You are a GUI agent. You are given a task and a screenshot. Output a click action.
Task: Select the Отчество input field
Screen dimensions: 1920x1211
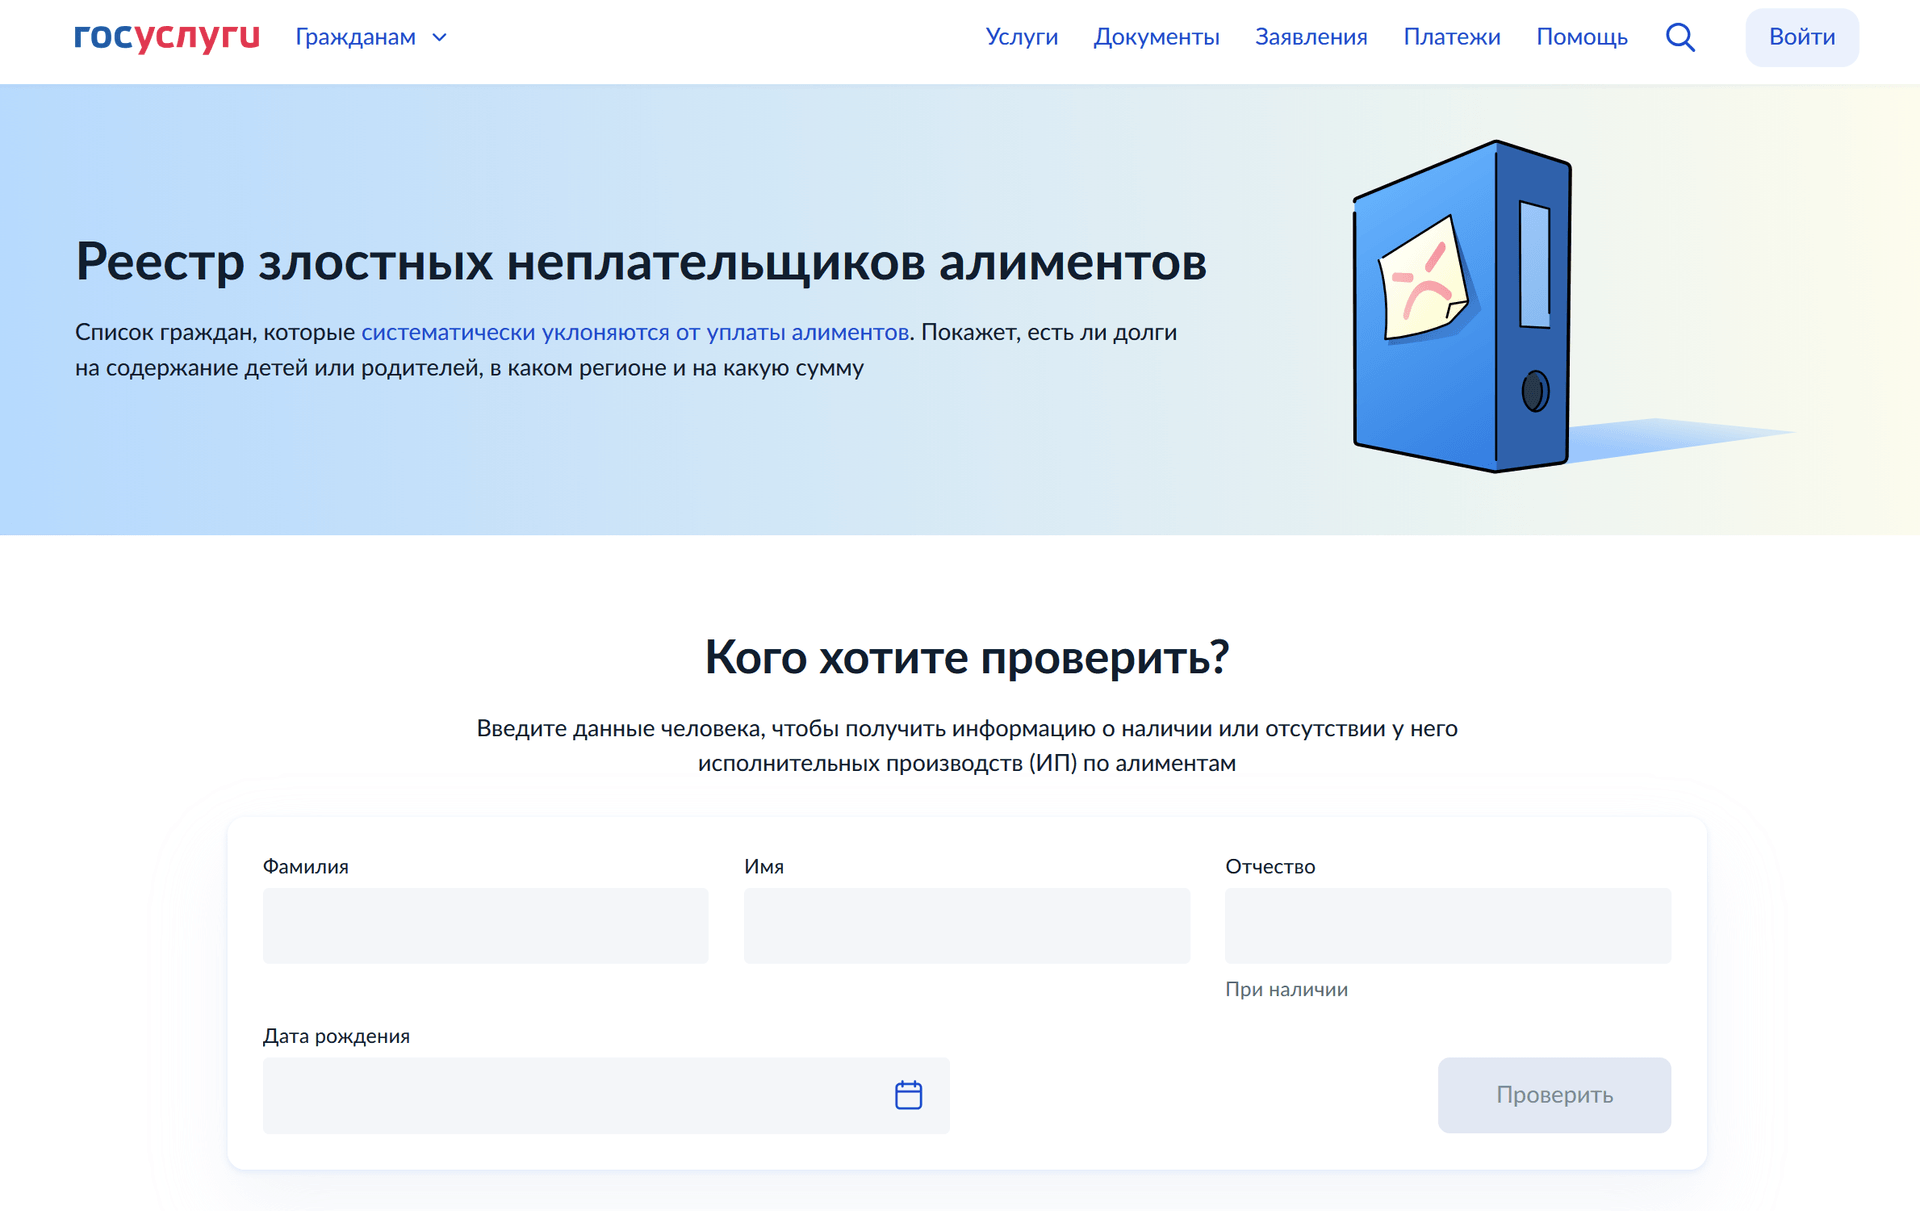[1447, 926]
